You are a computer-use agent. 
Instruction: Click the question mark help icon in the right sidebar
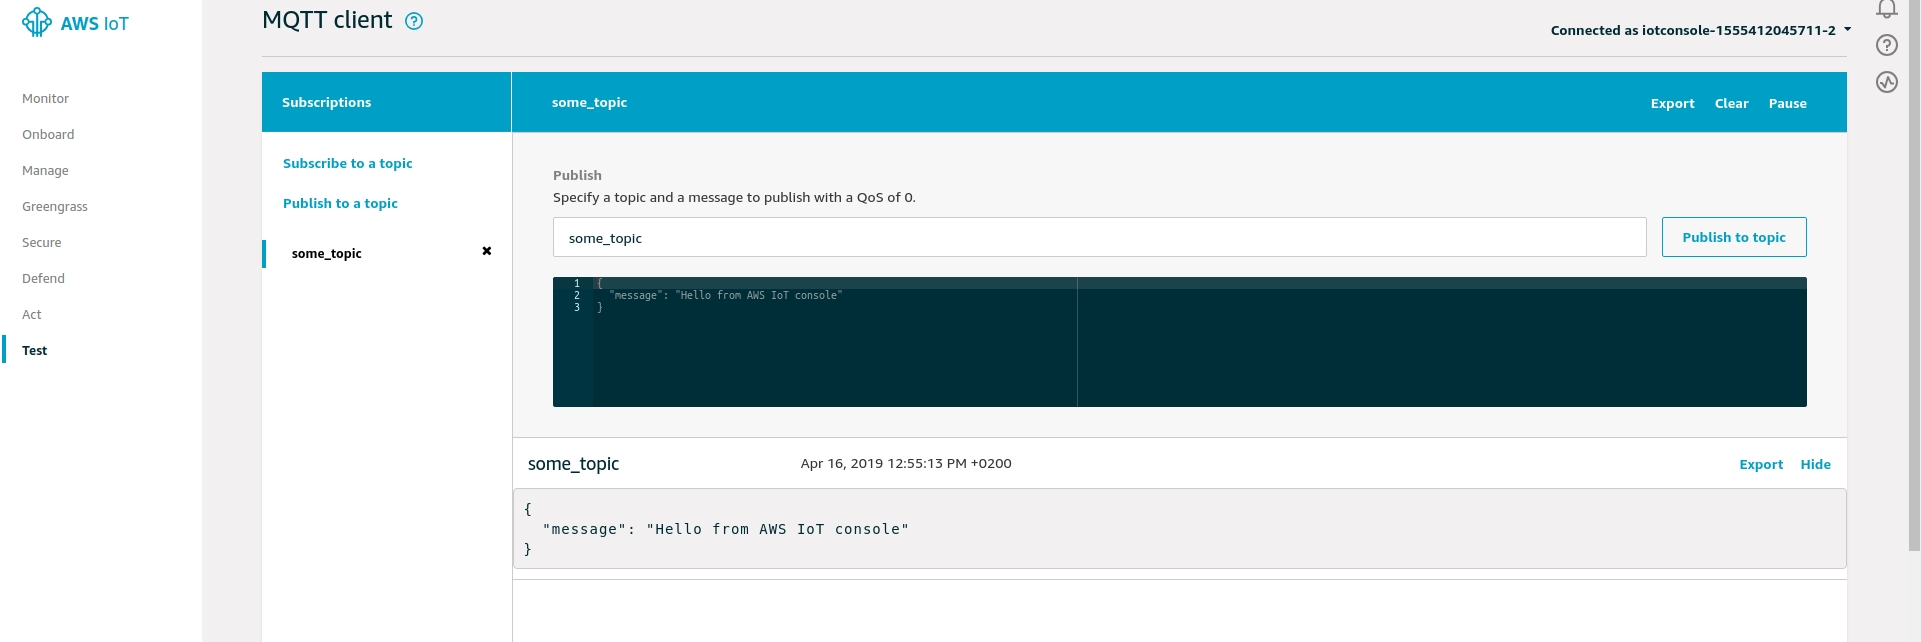1887,45
